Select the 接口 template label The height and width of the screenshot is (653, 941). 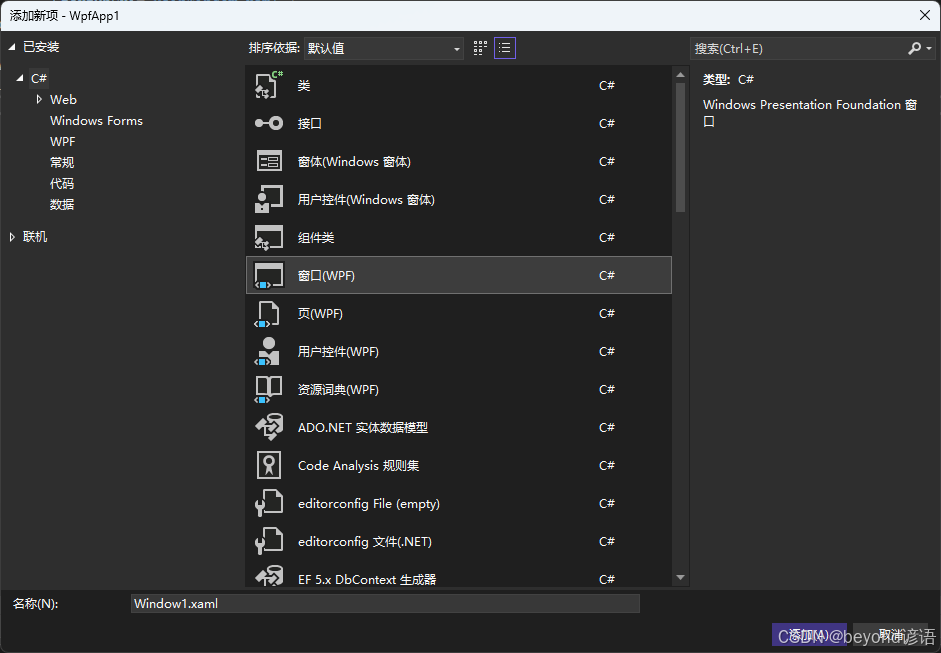(310, 124)
